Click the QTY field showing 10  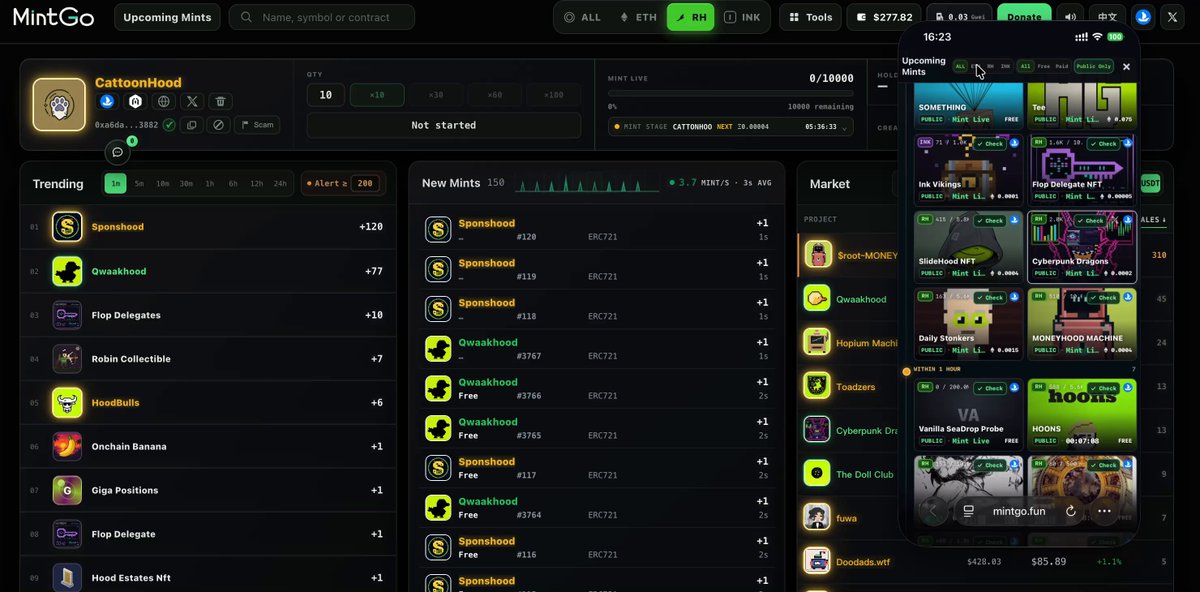coord(326,95)
